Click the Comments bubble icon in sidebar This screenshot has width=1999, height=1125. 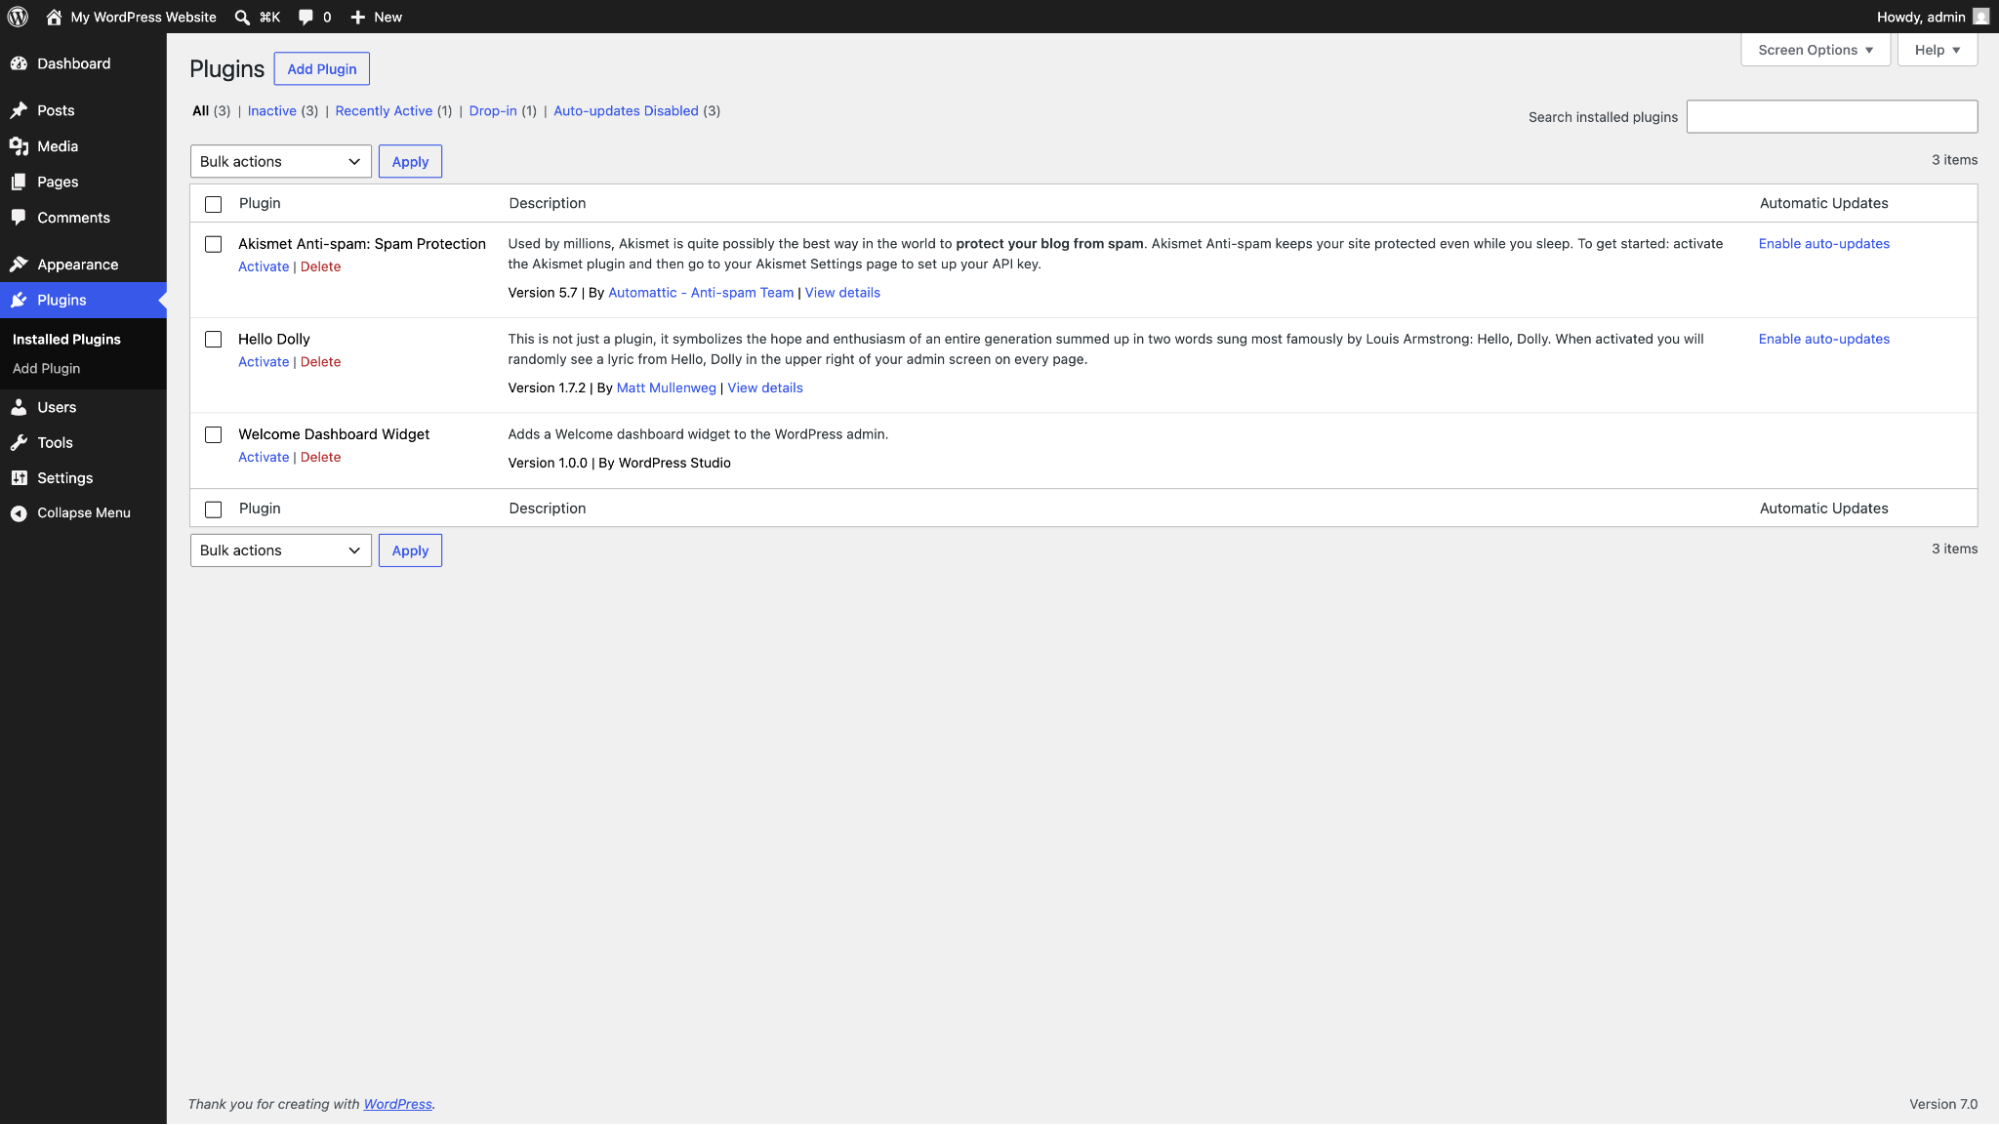19,218
